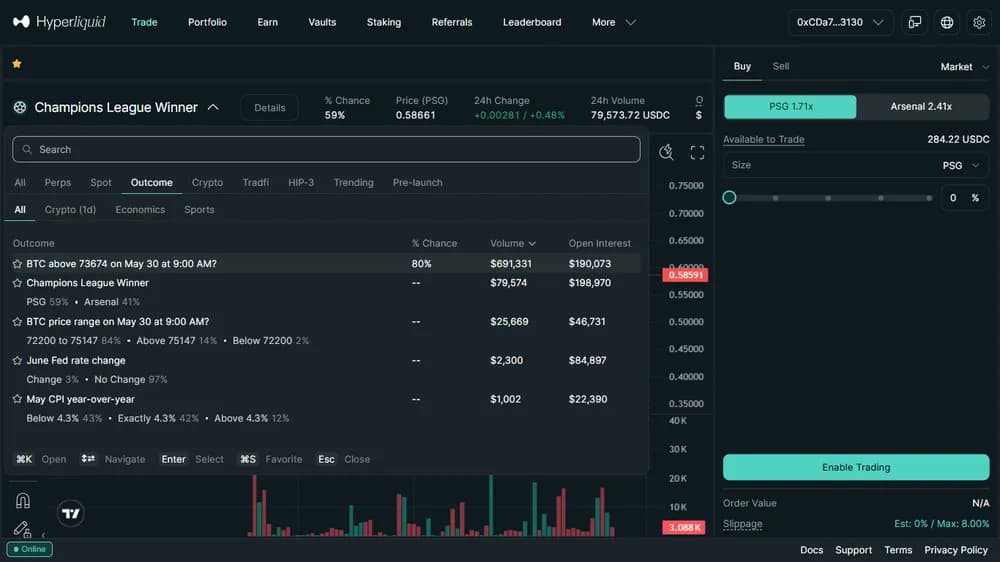Click the size percentage input box
The image size is (1000, 562).
pos(964,198)
